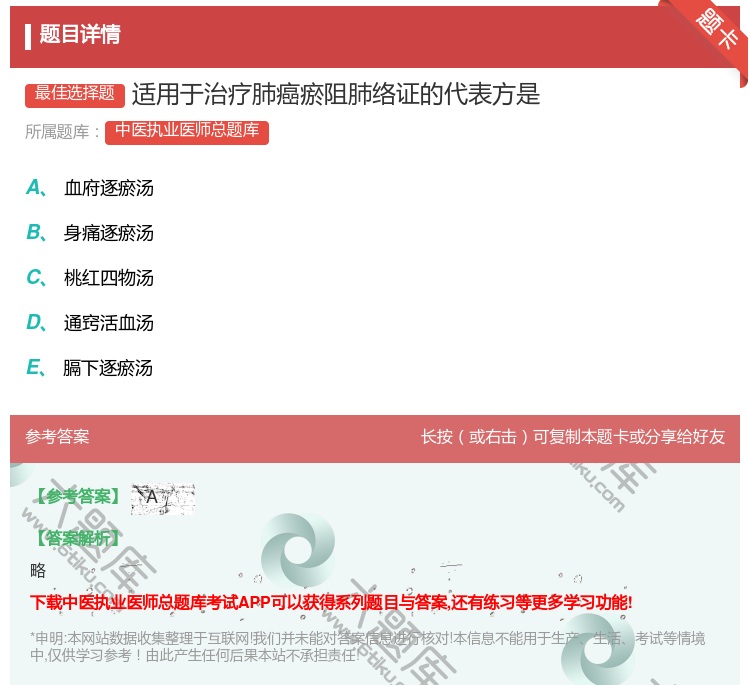This screenshot has width=750, height=685.
Task: Click the long-press copy or share hint text
Action: 573,437
